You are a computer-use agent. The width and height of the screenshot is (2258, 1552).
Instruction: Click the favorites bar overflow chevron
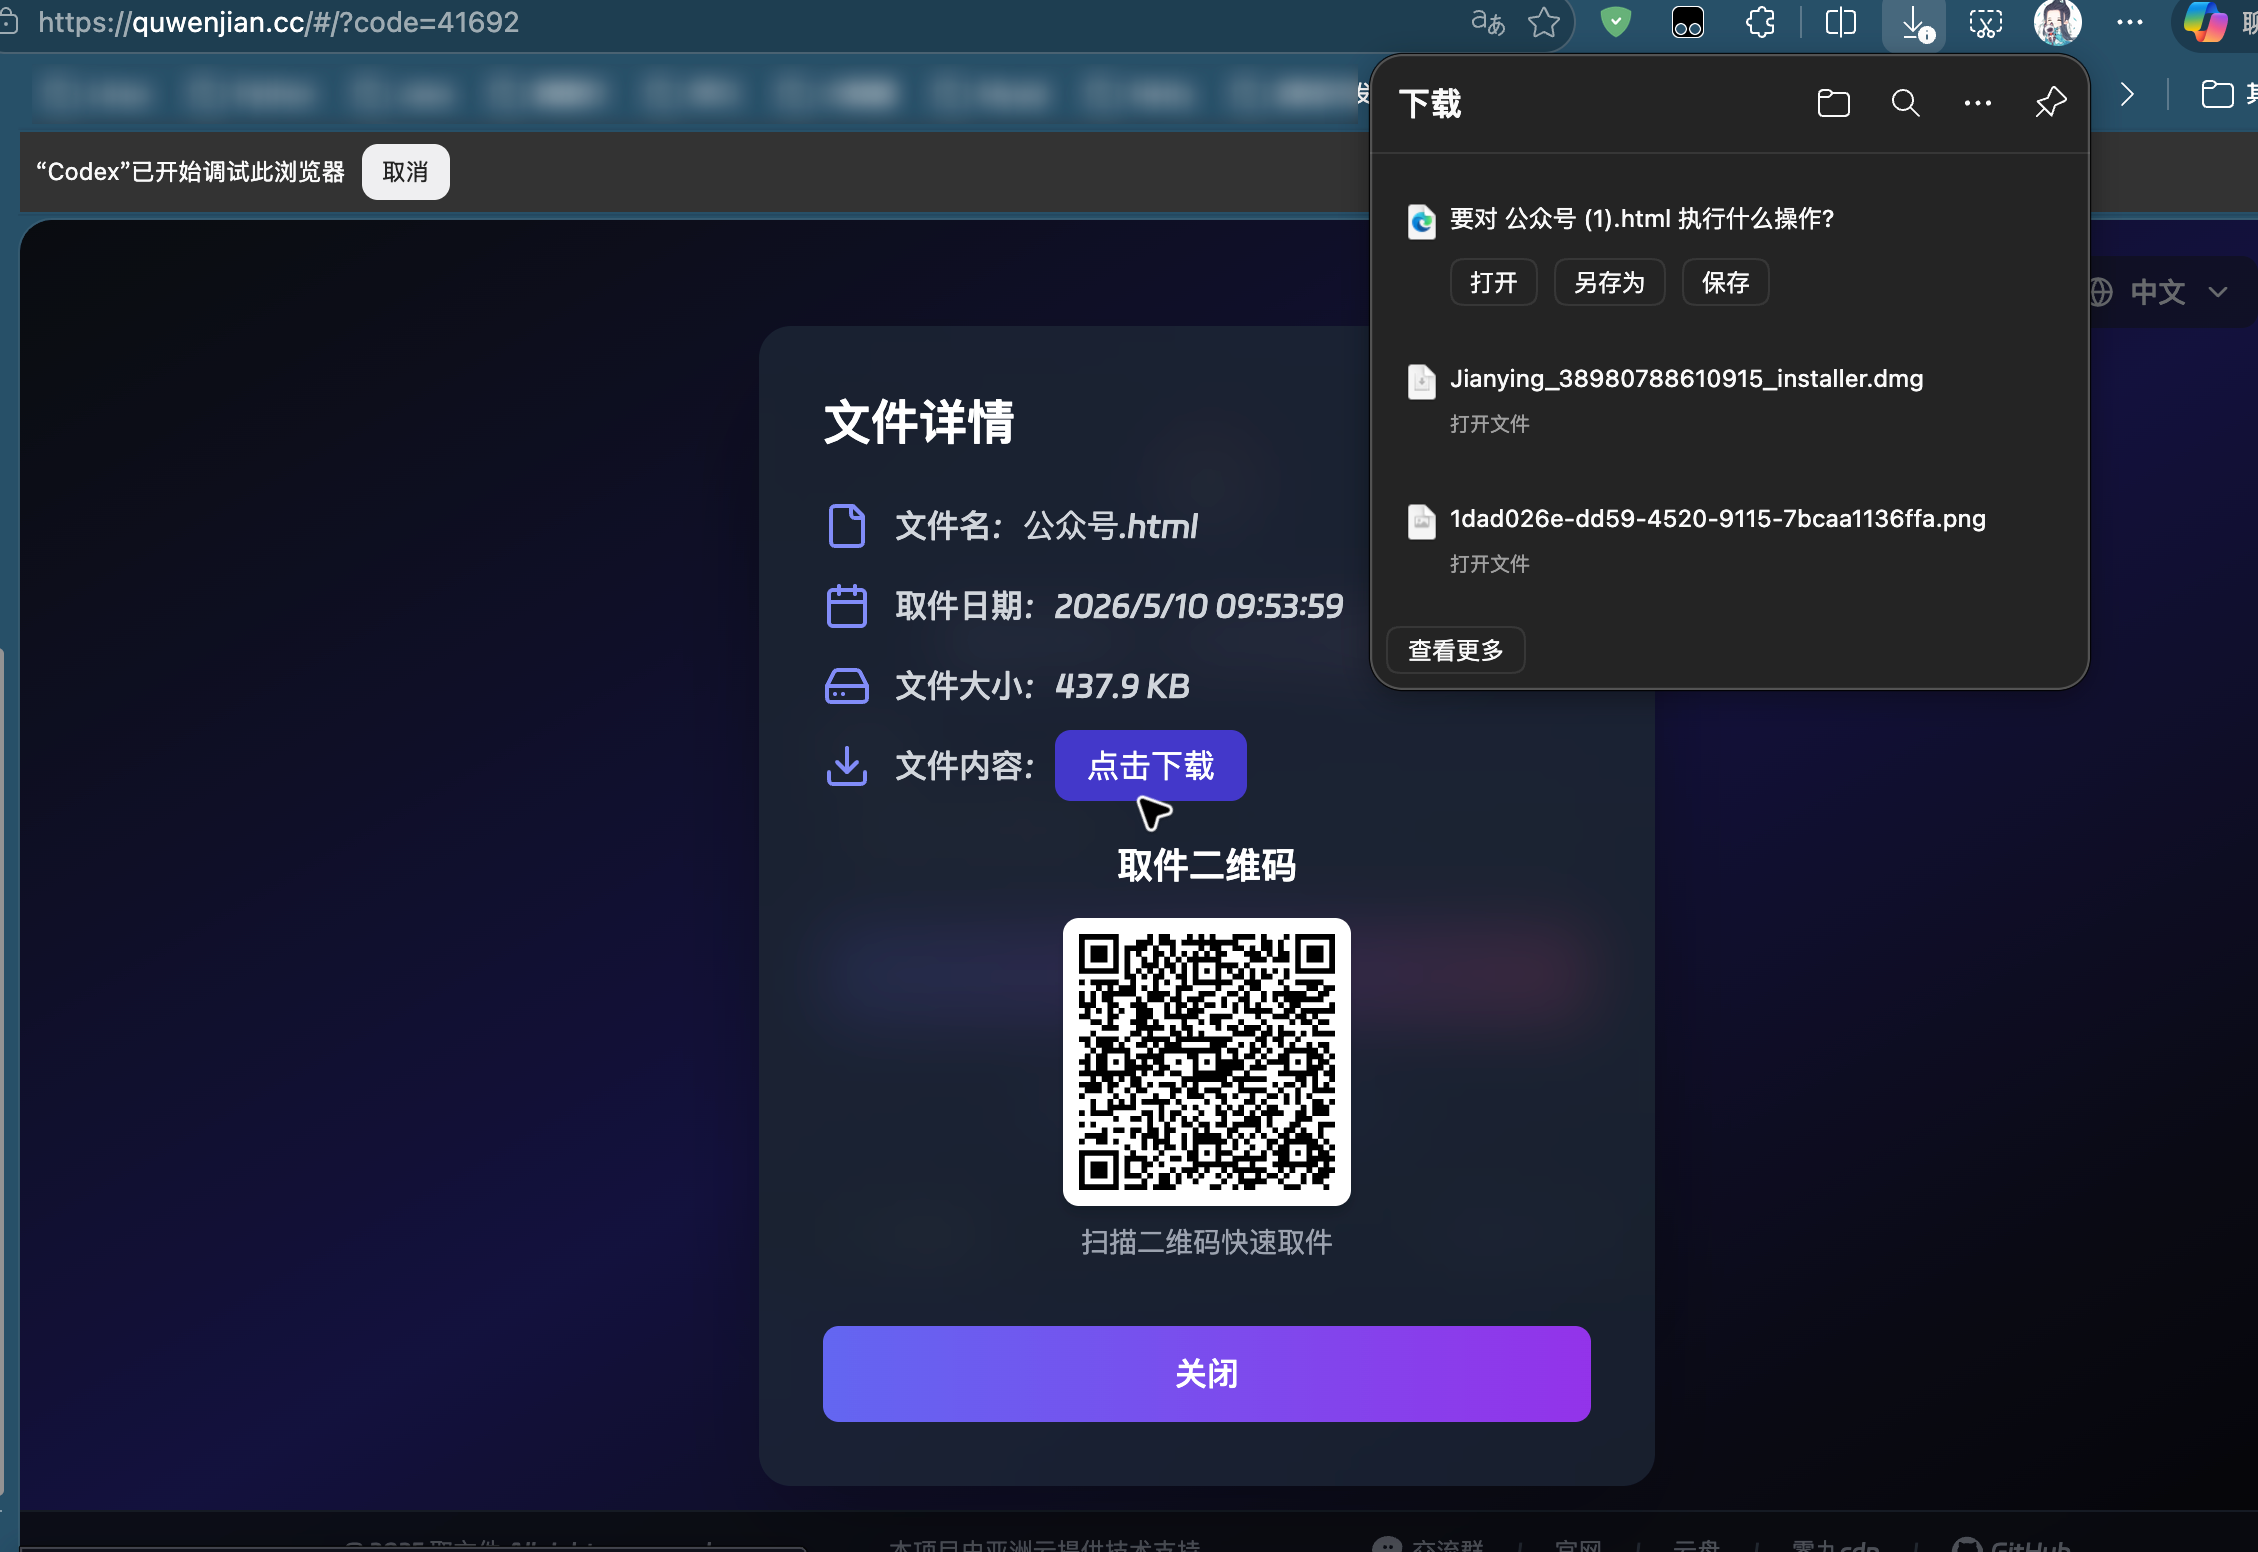pos(2127,95)
